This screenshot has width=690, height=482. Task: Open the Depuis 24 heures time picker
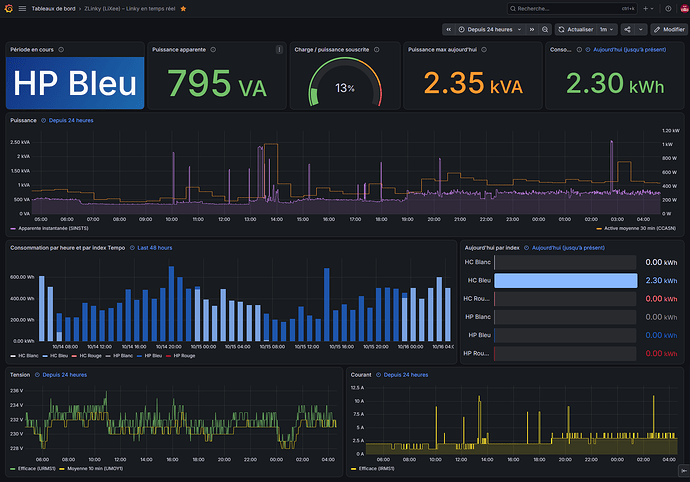490,29
